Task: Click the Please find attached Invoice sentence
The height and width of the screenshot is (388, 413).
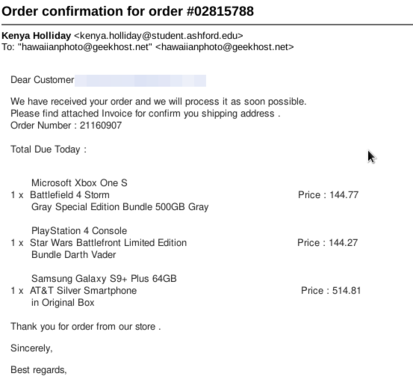Action: click(145, 114)
